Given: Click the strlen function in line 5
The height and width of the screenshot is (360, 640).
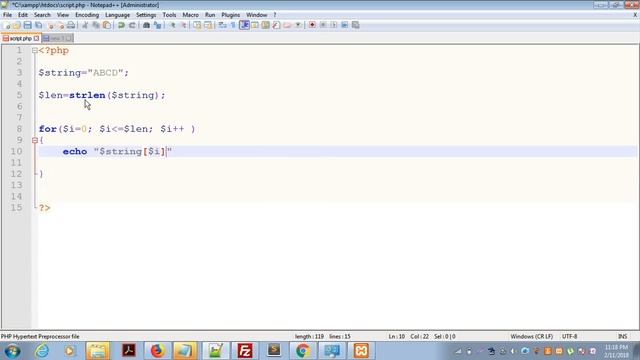Looking at the screenshot, I should (87, 96).
